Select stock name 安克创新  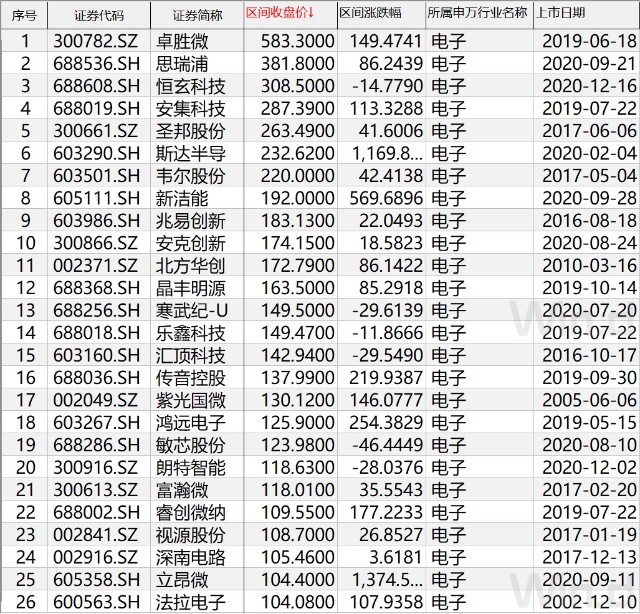coord(191,243)
